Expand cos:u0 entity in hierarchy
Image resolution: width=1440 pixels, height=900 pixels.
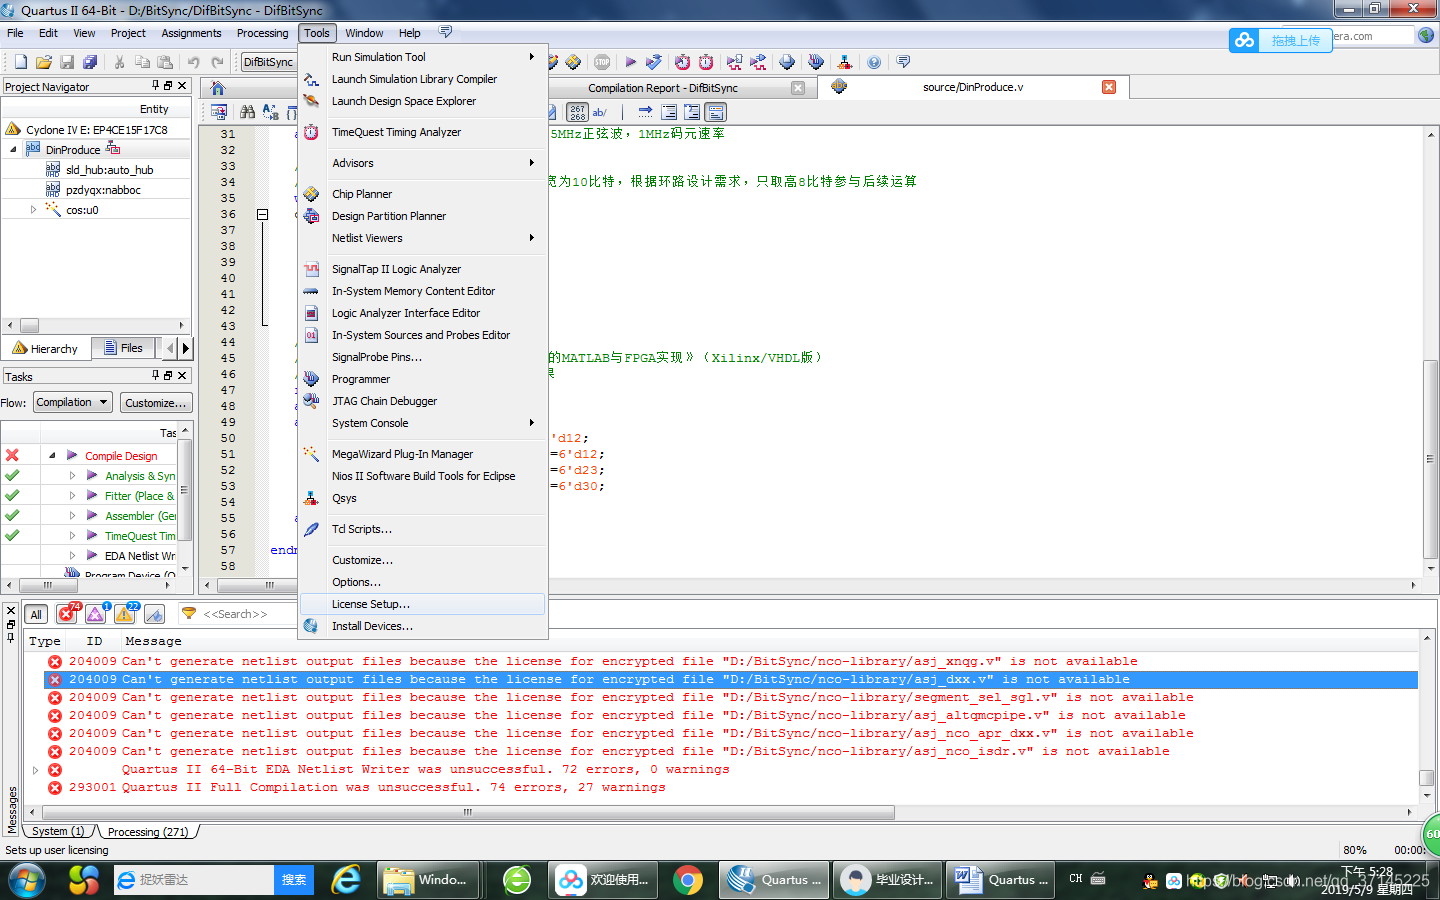point(33,210)
